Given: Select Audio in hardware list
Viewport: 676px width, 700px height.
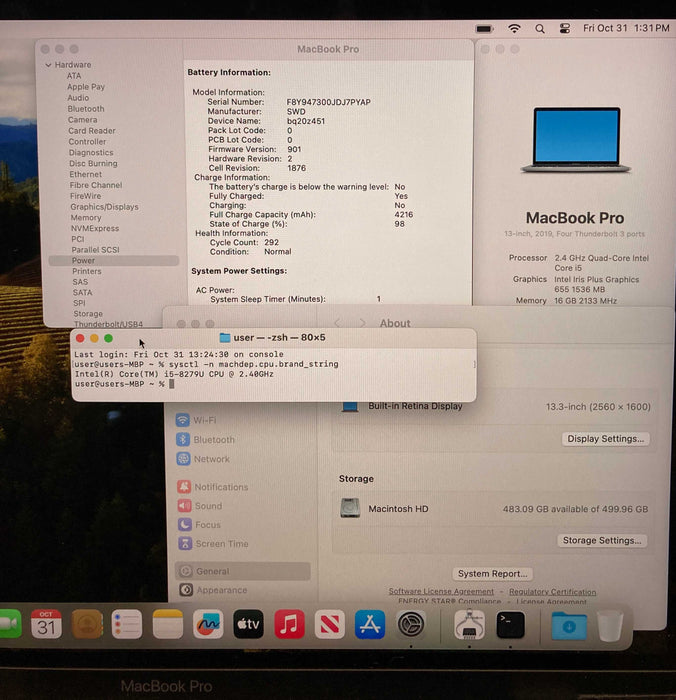Looking at the screenshot, I should coord(78,97).
